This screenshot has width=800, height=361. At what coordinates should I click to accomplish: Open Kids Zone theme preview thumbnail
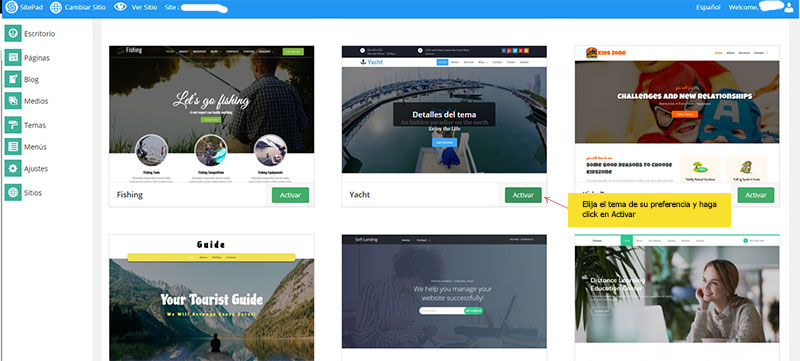(x=677, y=114)
